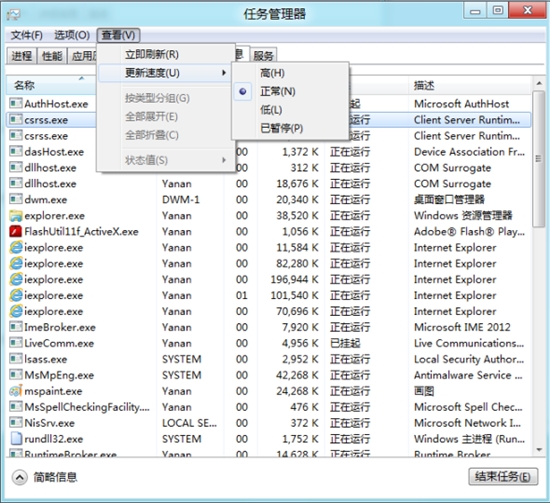
Task: Click the ImeBroker.exe process icon
Action: 15,327
